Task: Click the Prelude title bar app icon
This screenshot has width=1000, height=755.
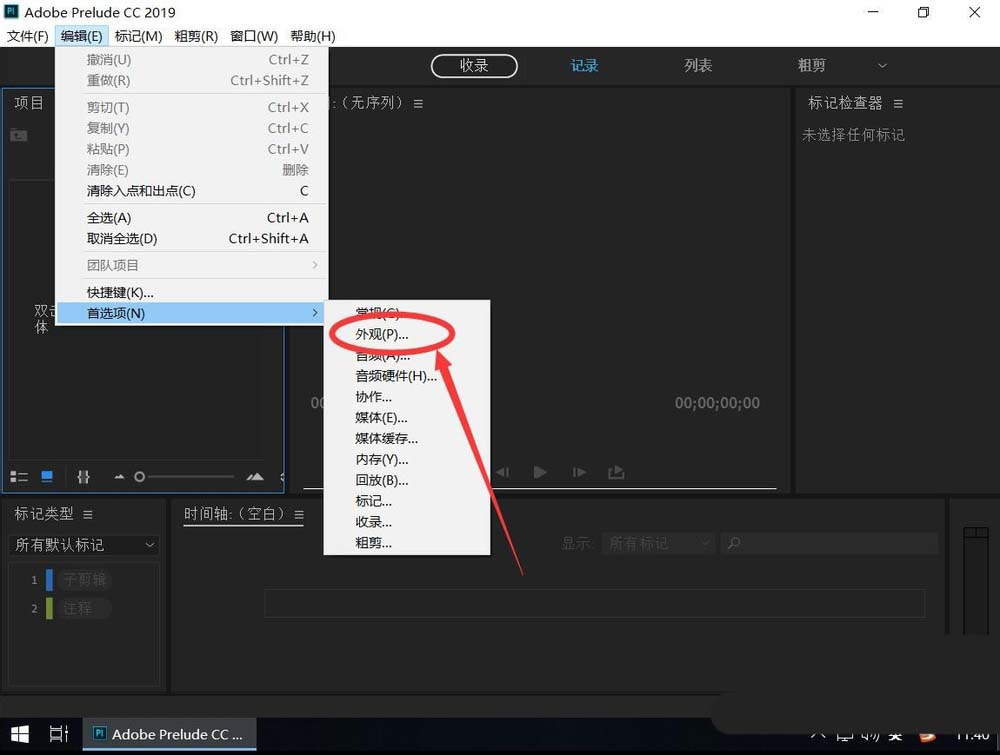Action: click(x=11, y=11)
